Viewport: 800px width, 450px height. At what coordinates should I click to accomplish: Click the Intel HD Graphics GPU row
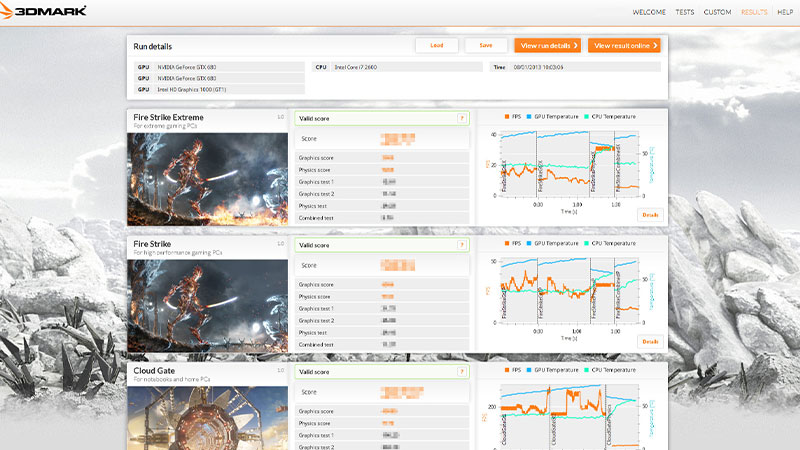(x=219, y=89)
